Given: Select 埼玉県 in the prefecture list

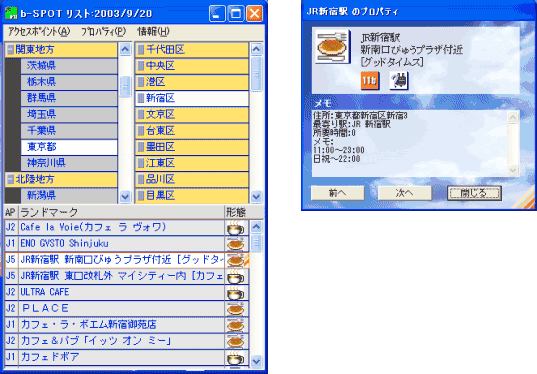Looking at the screenshot, I should point(69,114).
